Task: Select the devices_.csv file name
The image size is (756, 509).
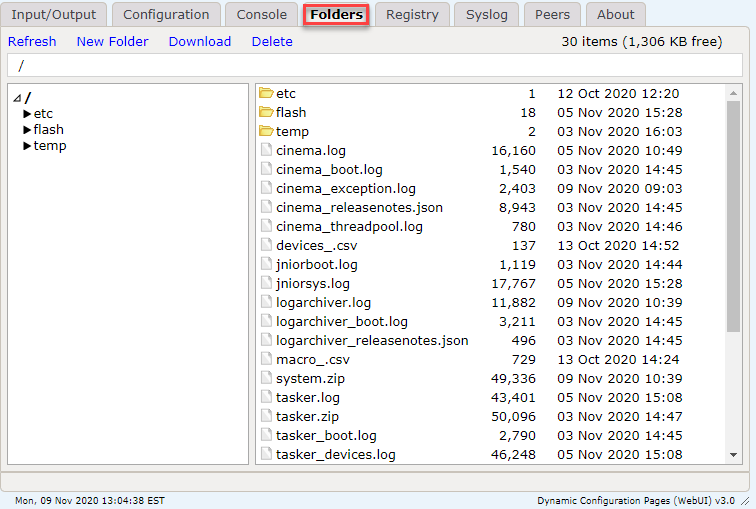Action: pos(316,245)
